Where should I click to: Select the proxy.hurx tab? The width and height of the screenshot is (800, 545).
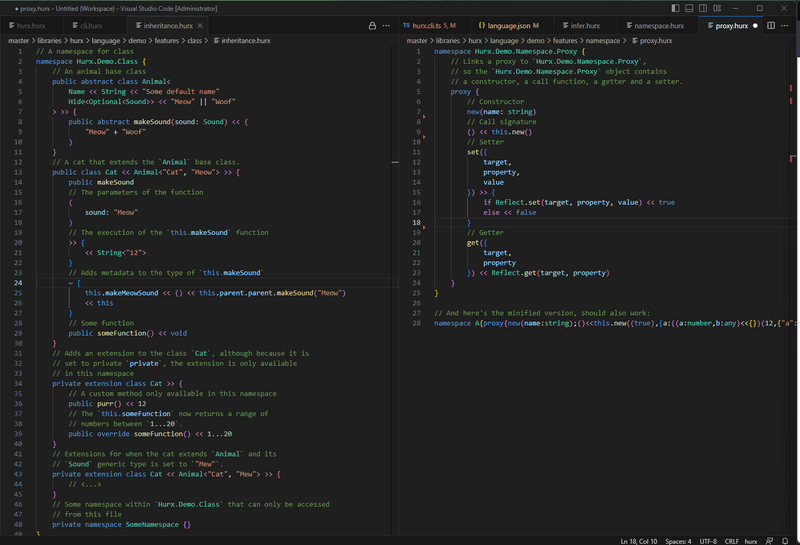(731, 26)
